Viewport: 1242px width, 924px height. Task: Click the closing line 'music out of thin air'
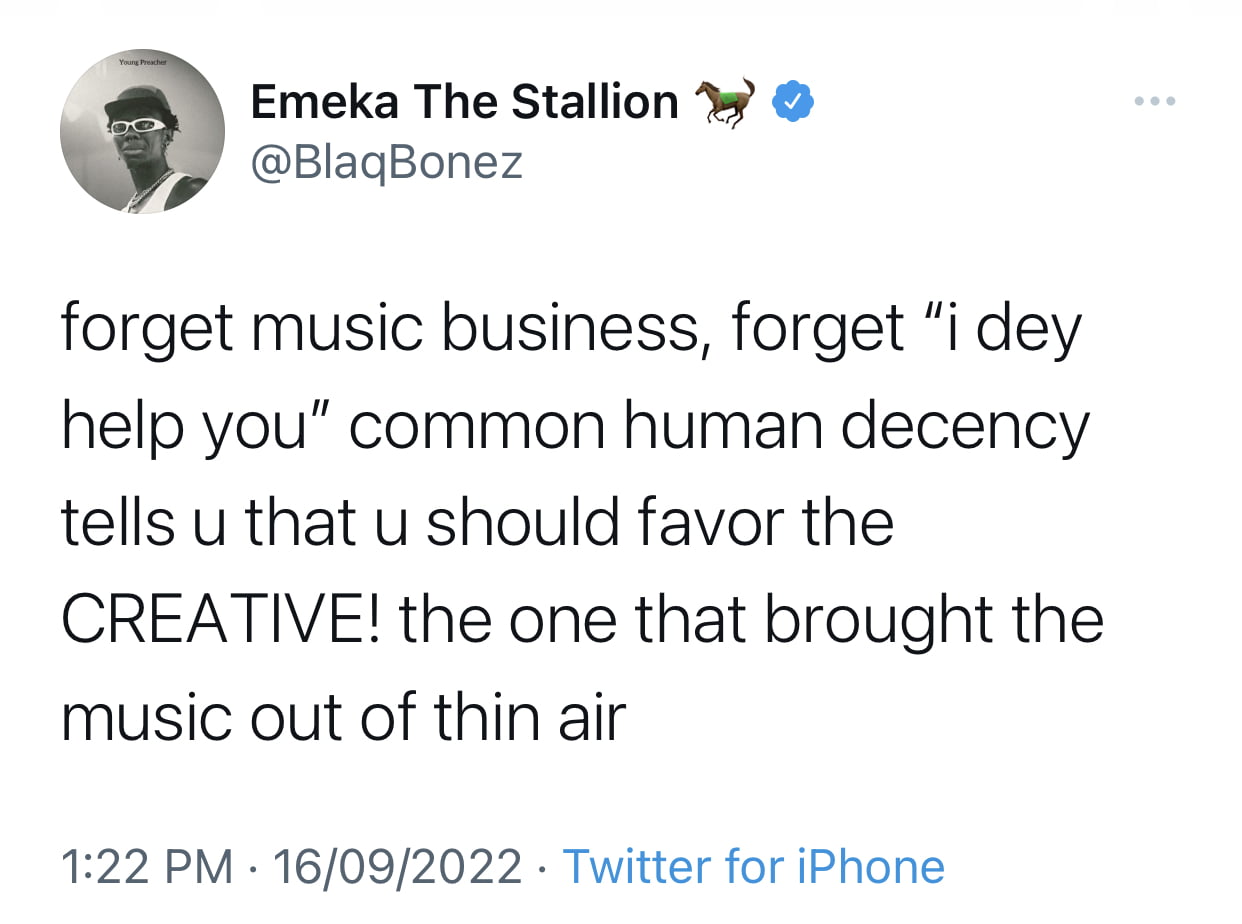pos(344,716)
